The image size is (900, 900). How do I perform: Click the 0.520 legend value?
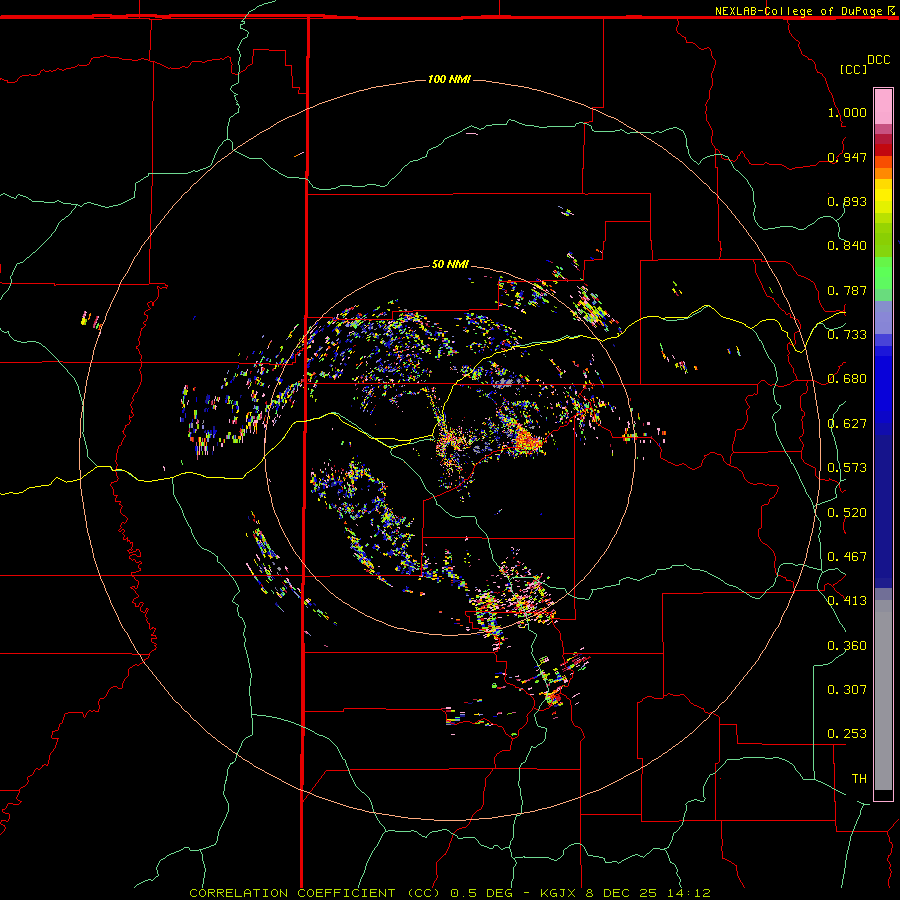pyautogui.click(x=847, y=513)
